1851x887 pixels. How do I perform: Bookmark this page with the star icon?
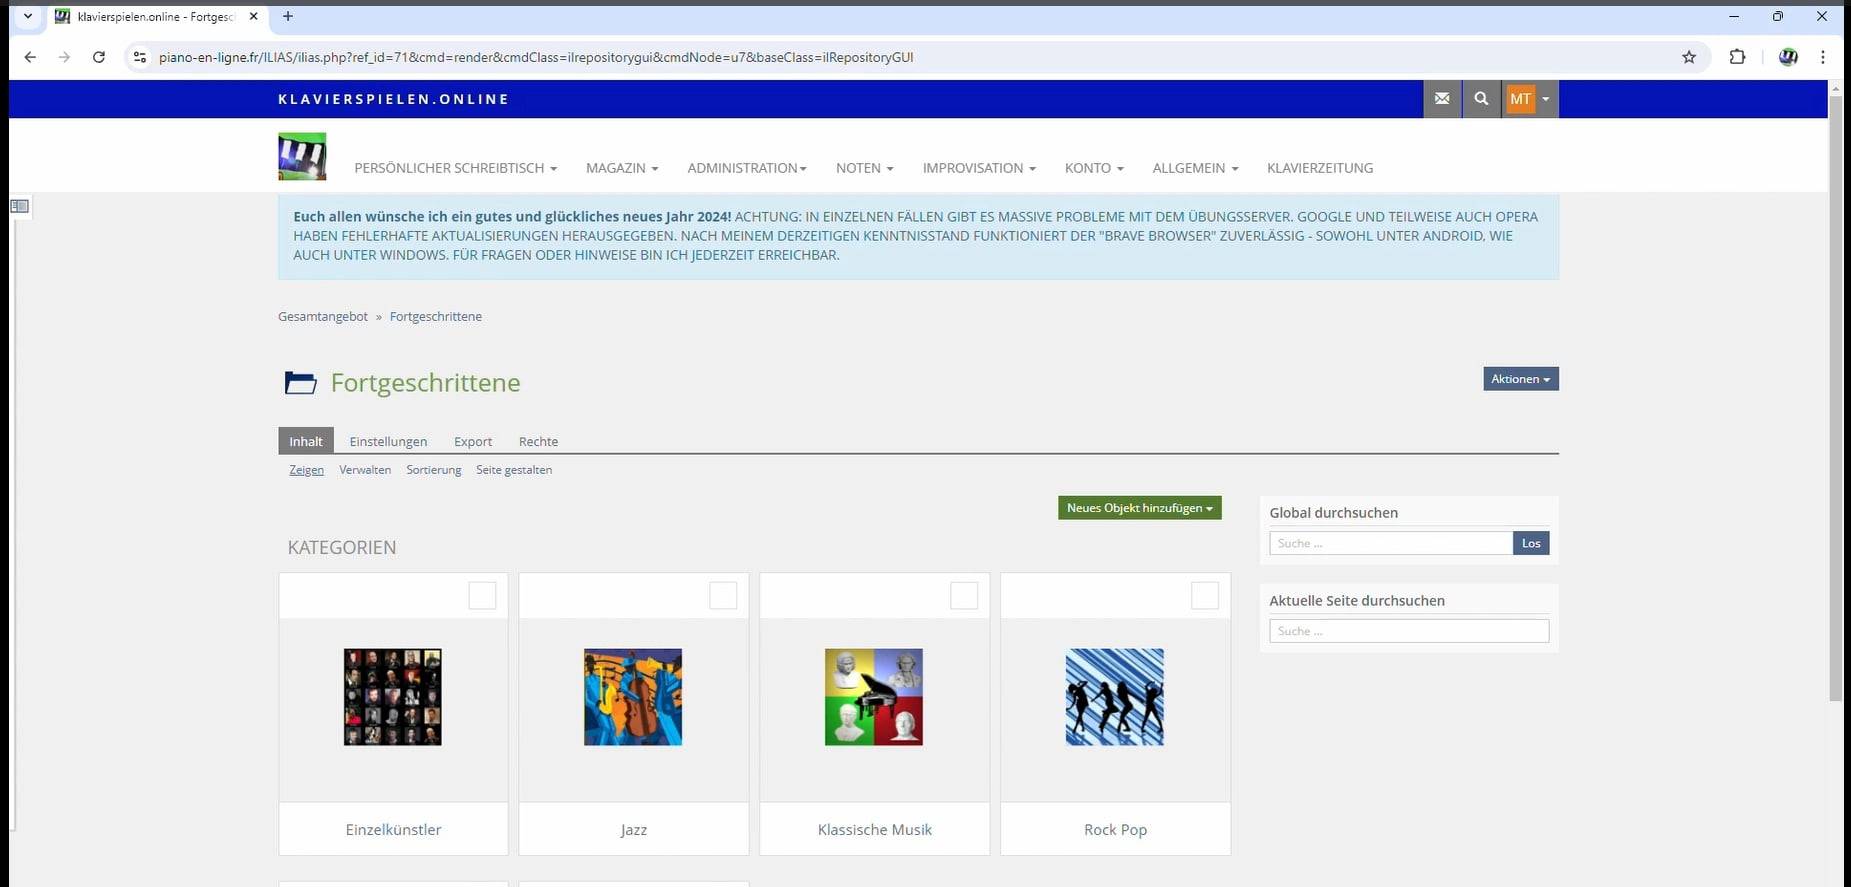coord(1689,57)
